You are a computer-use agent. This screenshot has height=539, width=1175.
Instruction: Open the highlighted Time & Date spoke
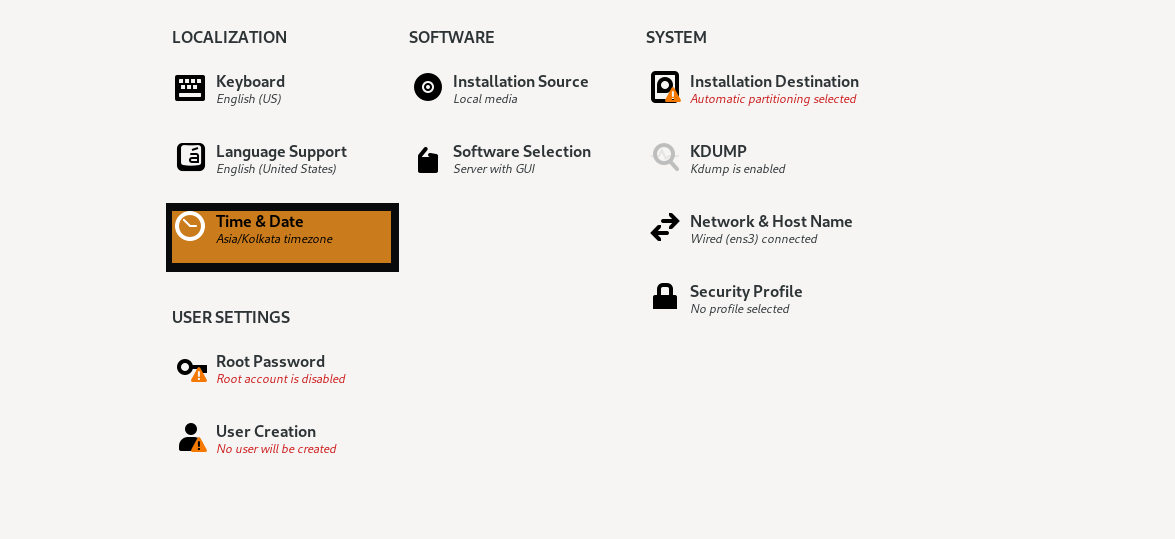coord(282,237)
